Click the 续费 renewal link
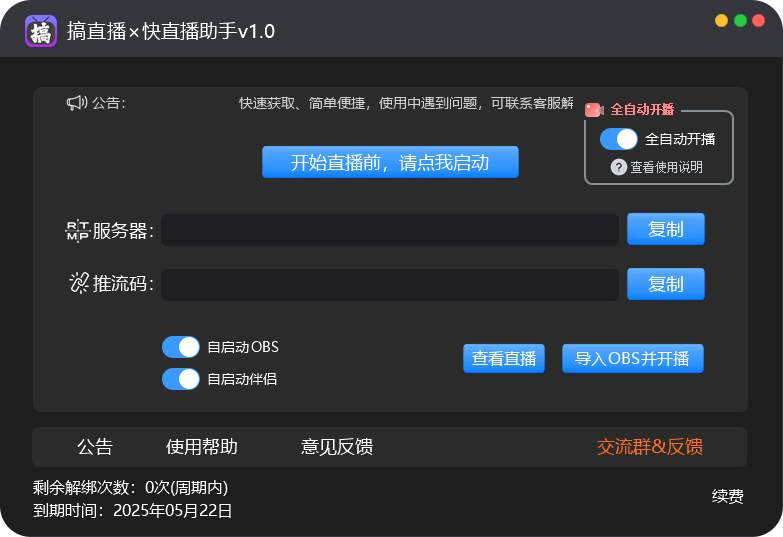 [x=728, y=497]
